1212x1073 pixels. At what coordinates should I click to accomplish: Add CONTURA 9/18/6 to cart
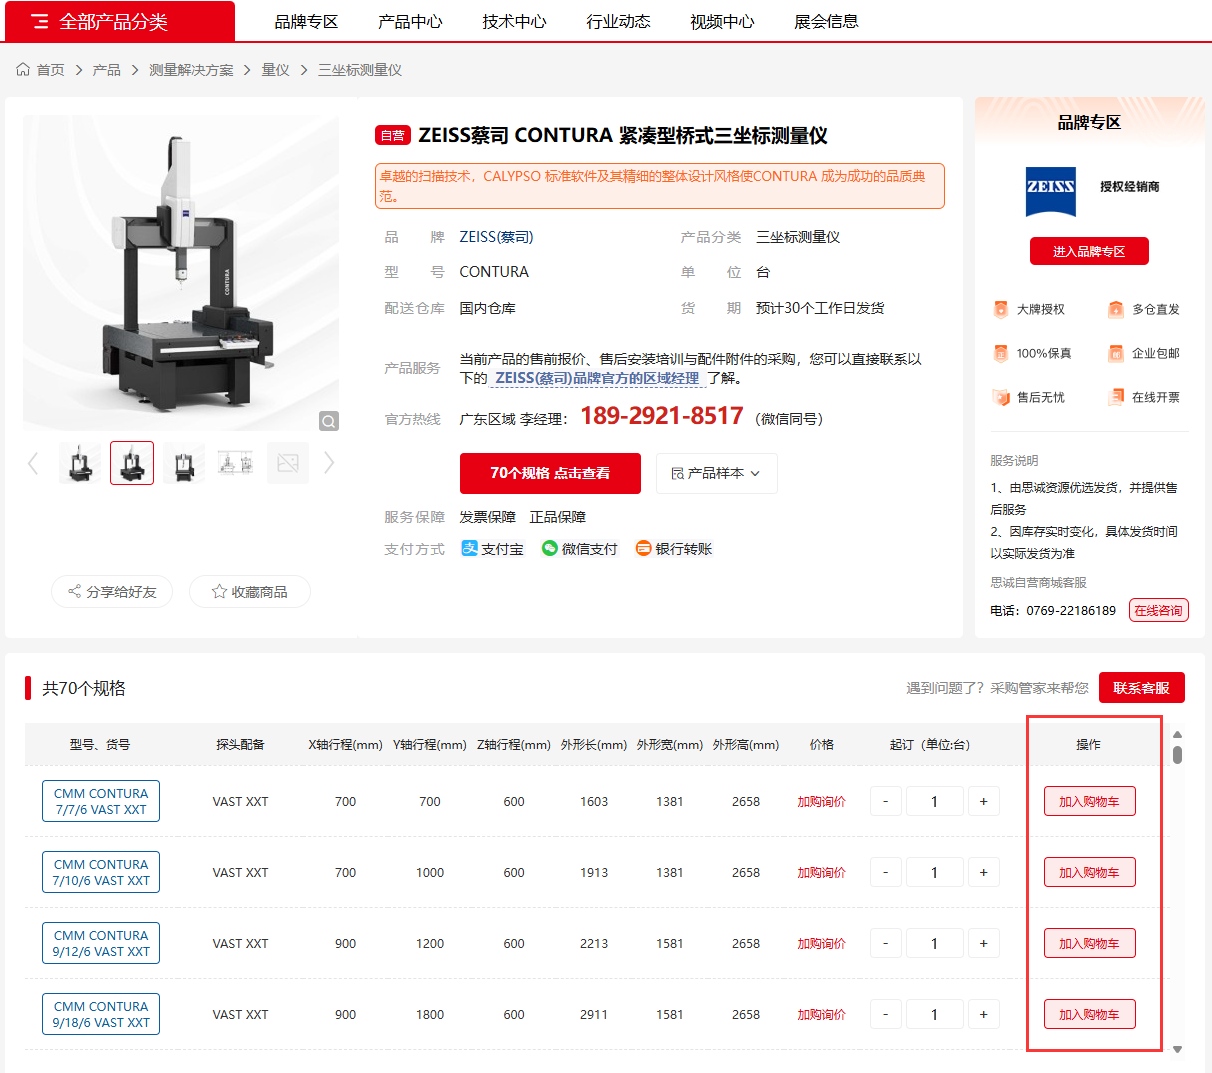(1089, 1014)
